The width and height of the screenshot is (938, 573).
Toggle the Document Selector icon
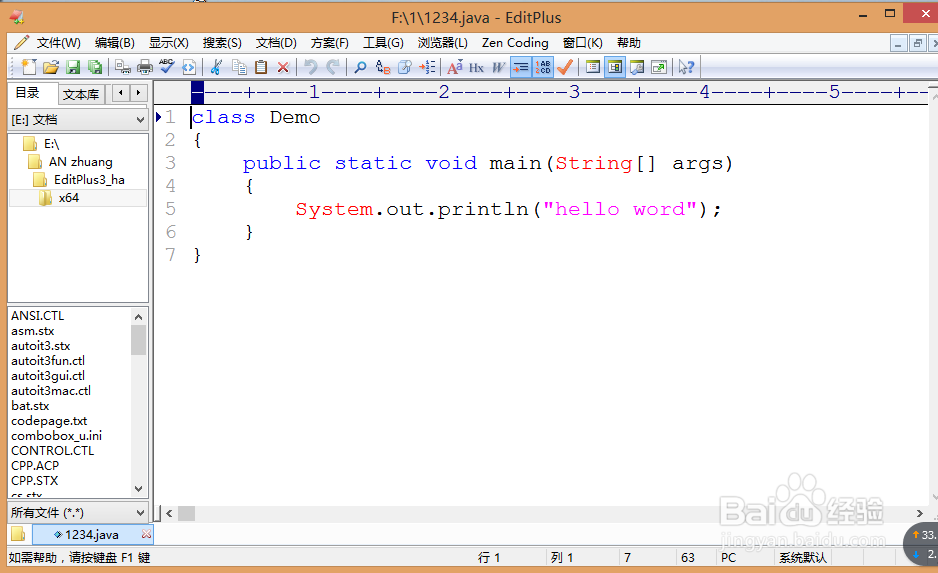click(593, 67)
